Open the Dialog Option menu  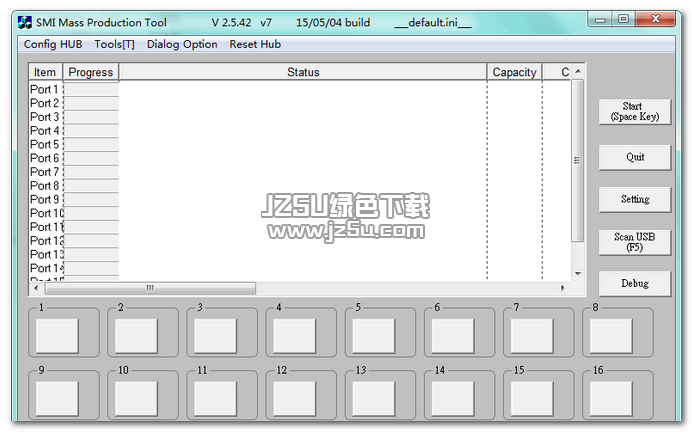(x=182, y=44)
